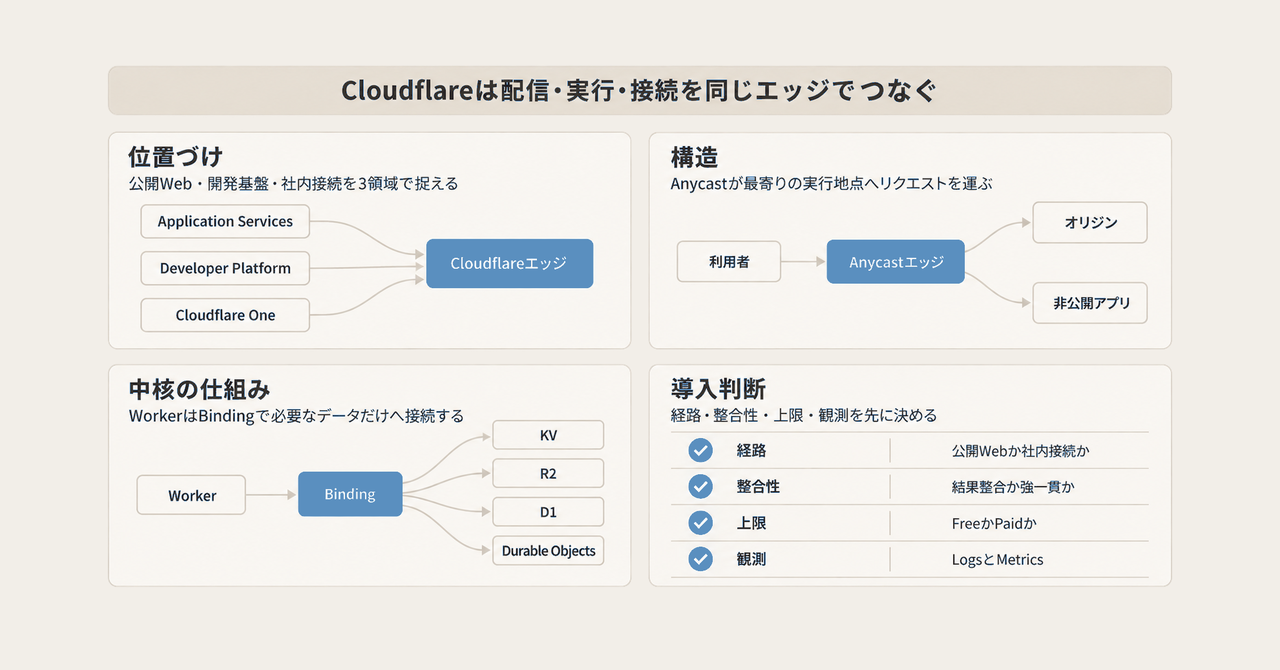This screenshot has width=1280, height=670.
Task: Select the Developer Platform box
Action: (225, 268)
